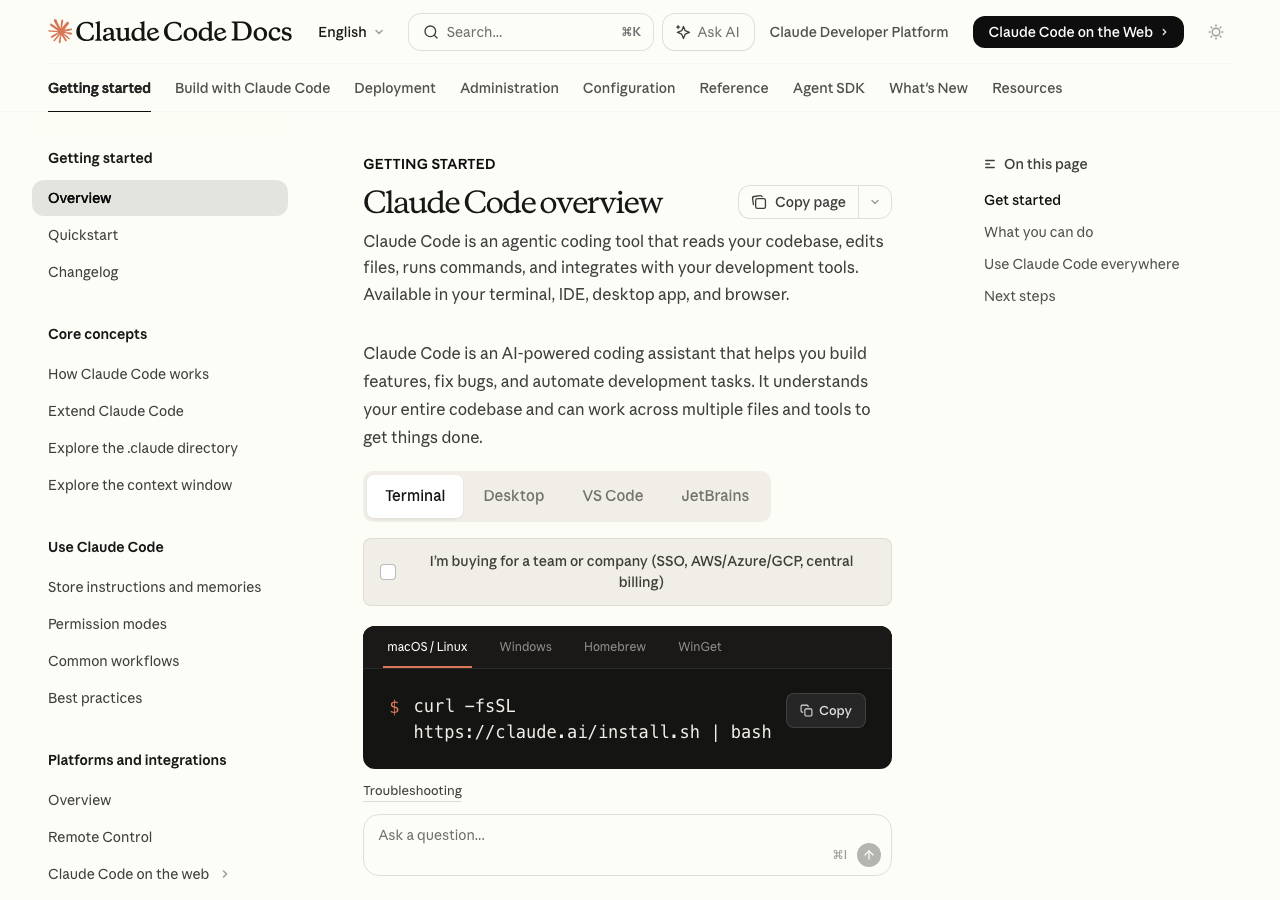
Task: Submit question with the arrow send icon
Action: click(x=869, y=855)
